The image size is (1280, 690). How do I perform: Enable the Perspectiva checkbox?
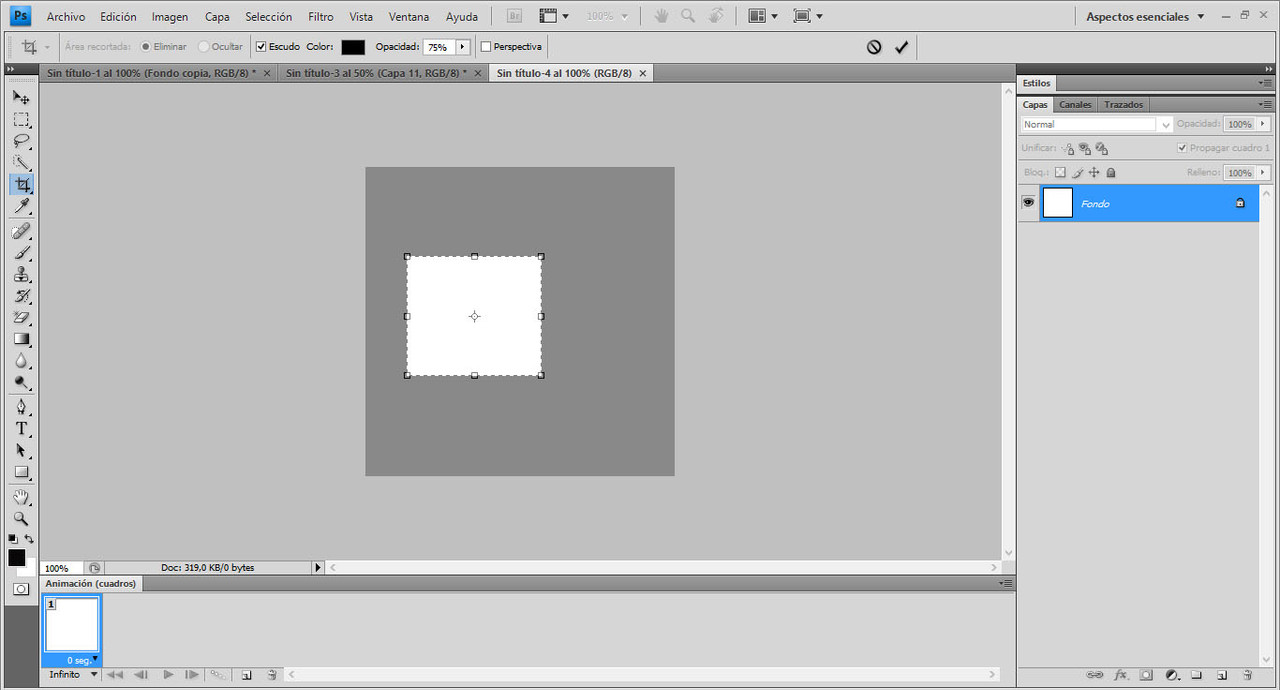coord(486,47)
